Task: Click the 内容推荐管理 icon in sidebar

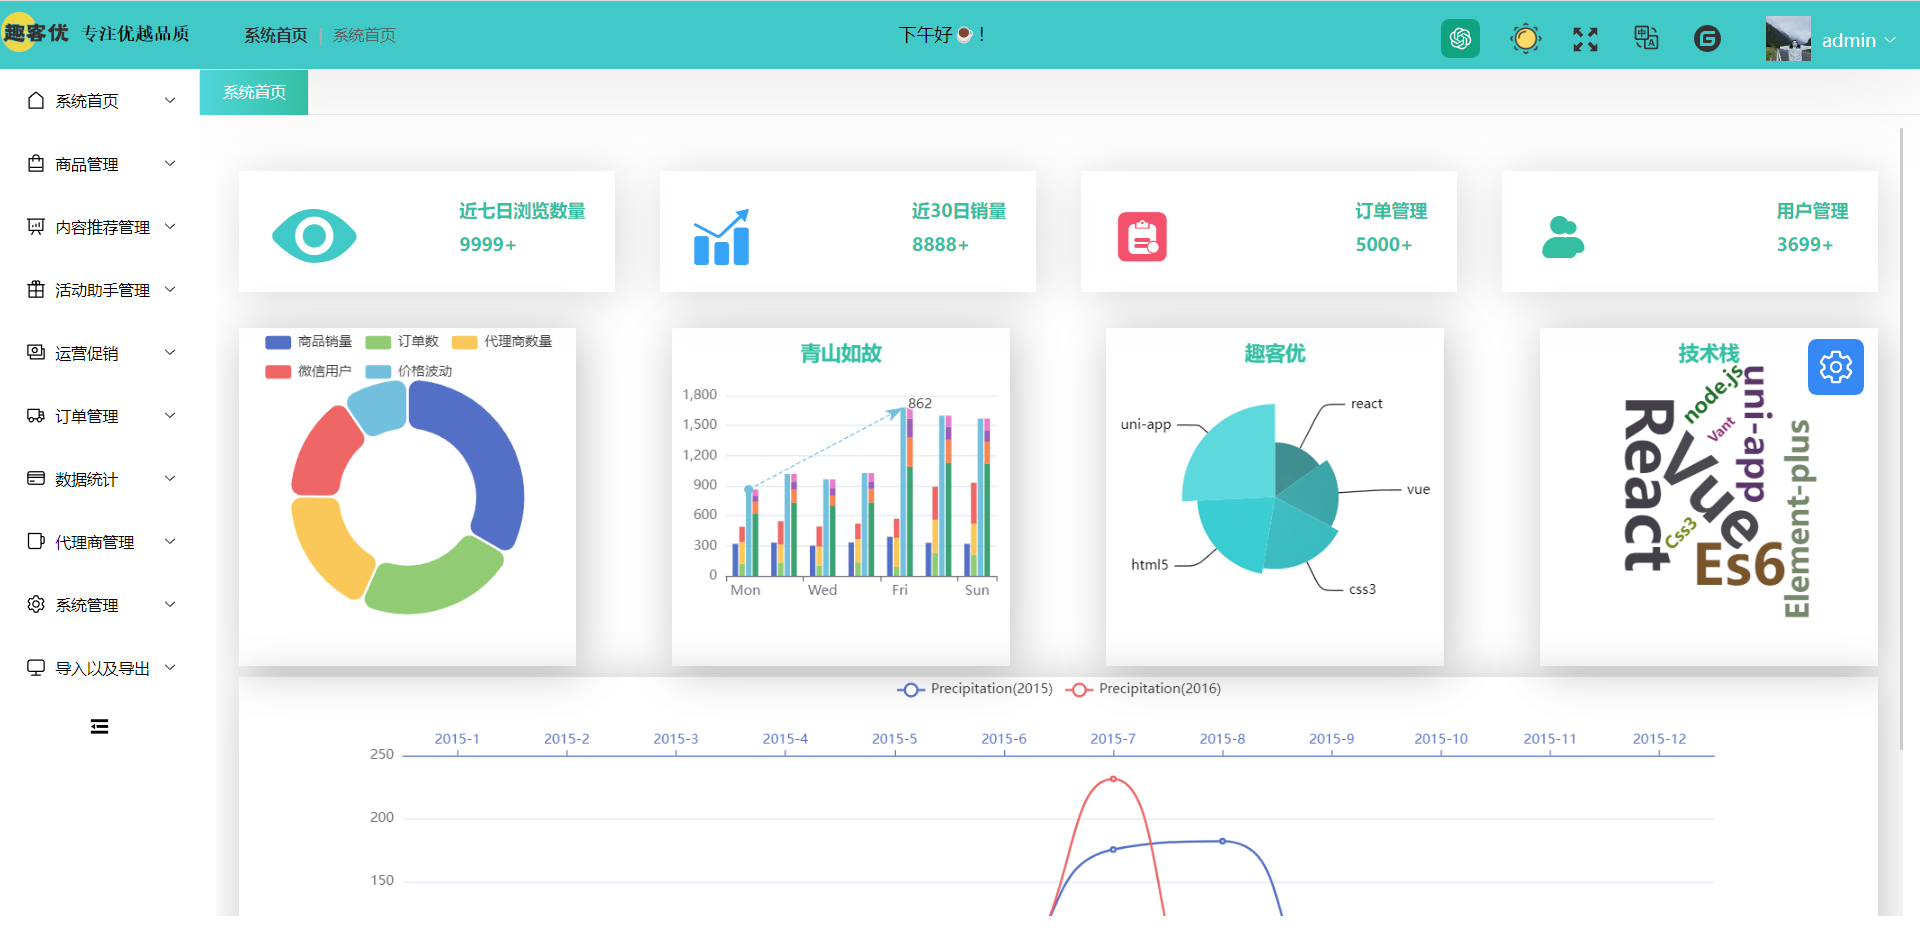Action: coord(36,226)
